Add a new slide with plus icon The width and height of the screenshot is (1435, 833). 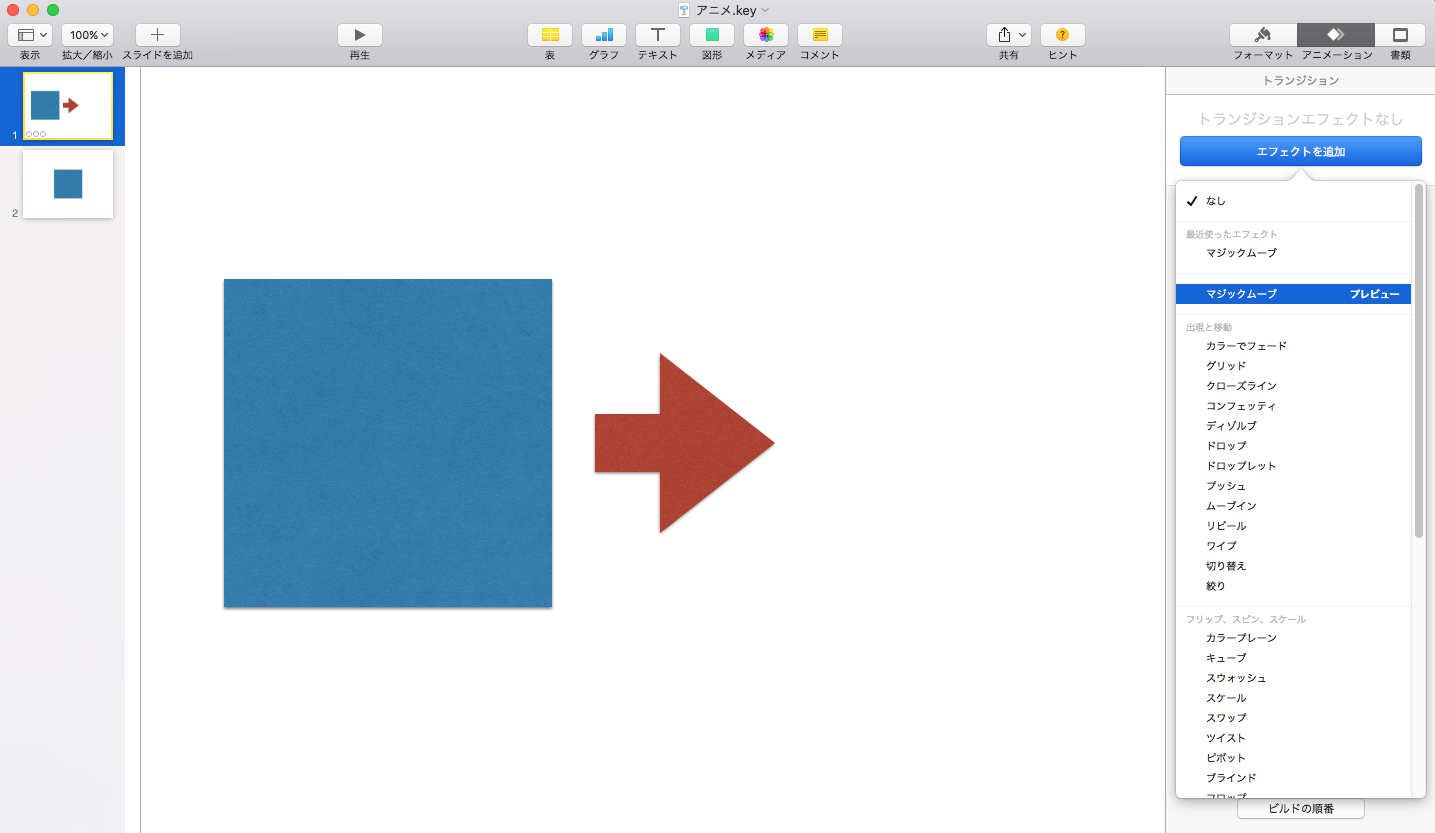pos(157,35)
